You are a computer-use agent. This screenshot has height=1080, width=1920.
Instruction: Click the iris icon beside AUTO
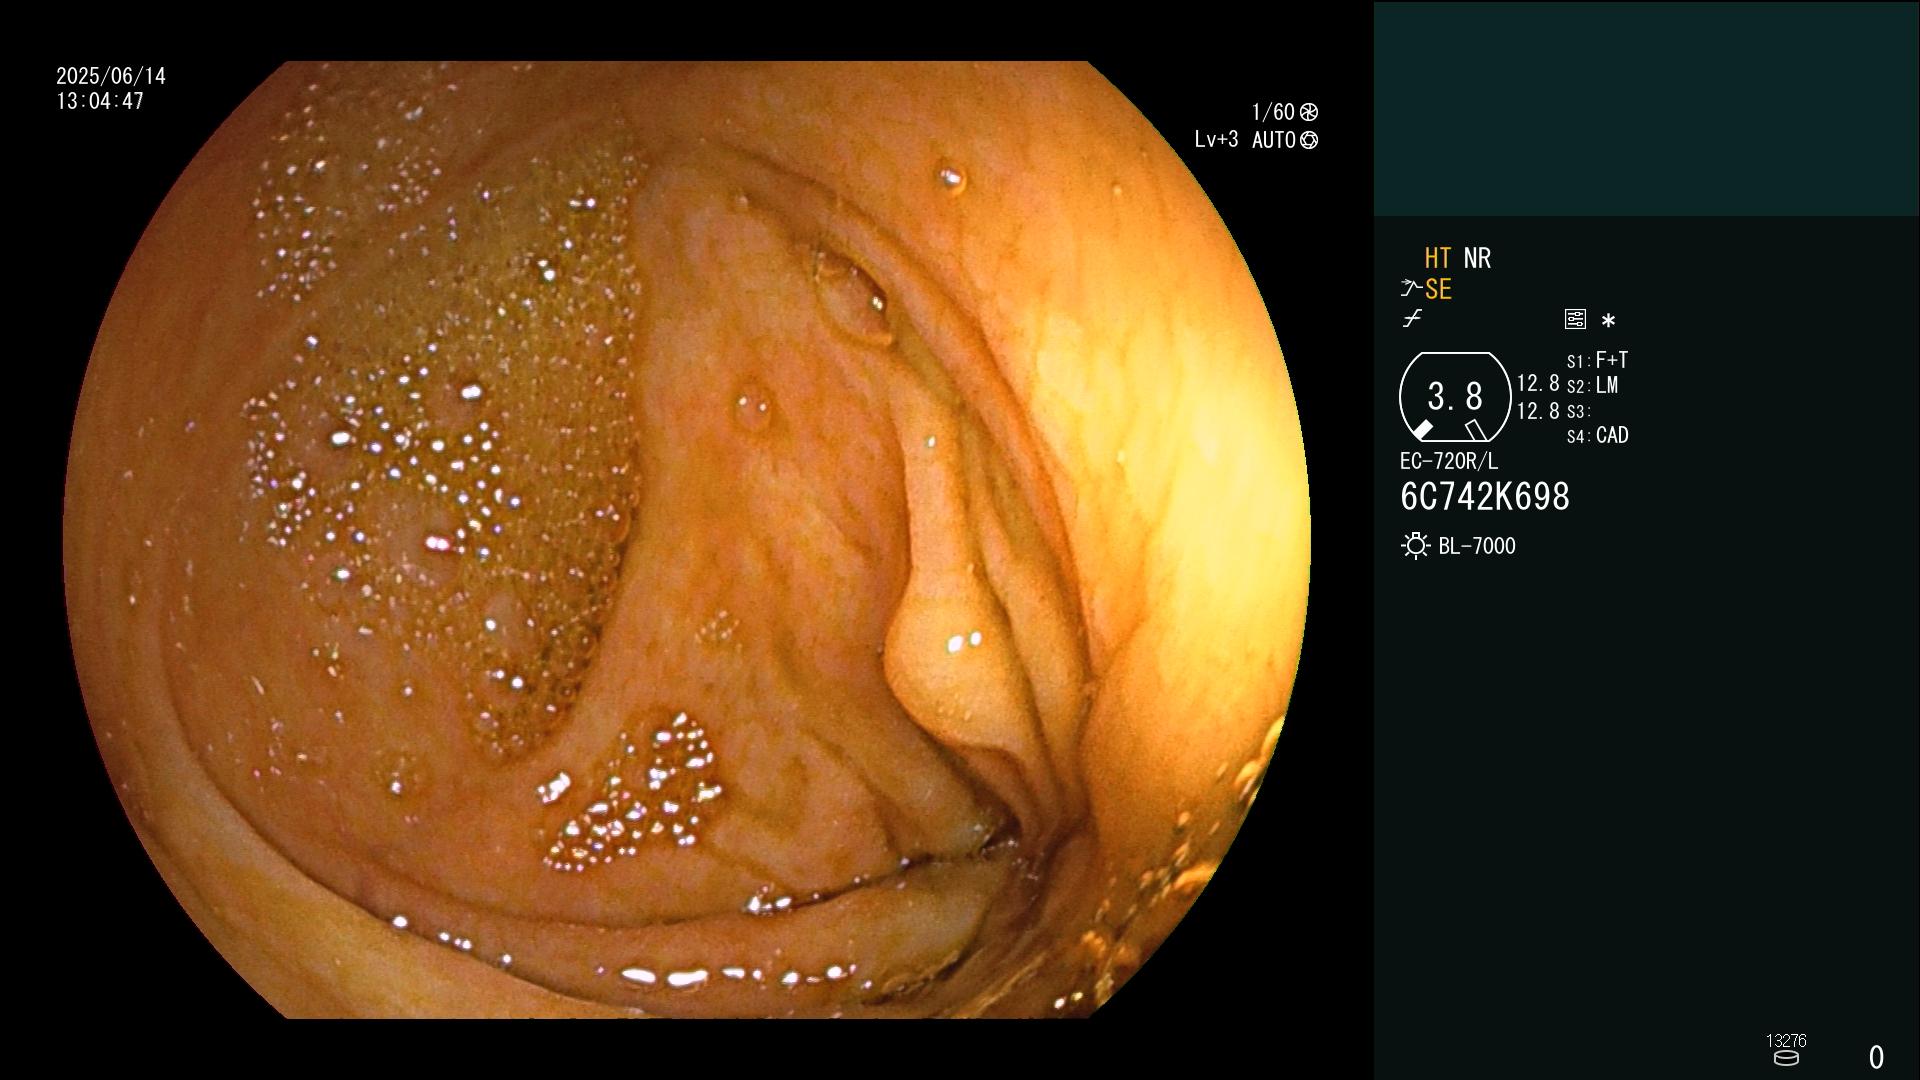click(x=1309, y=140)
